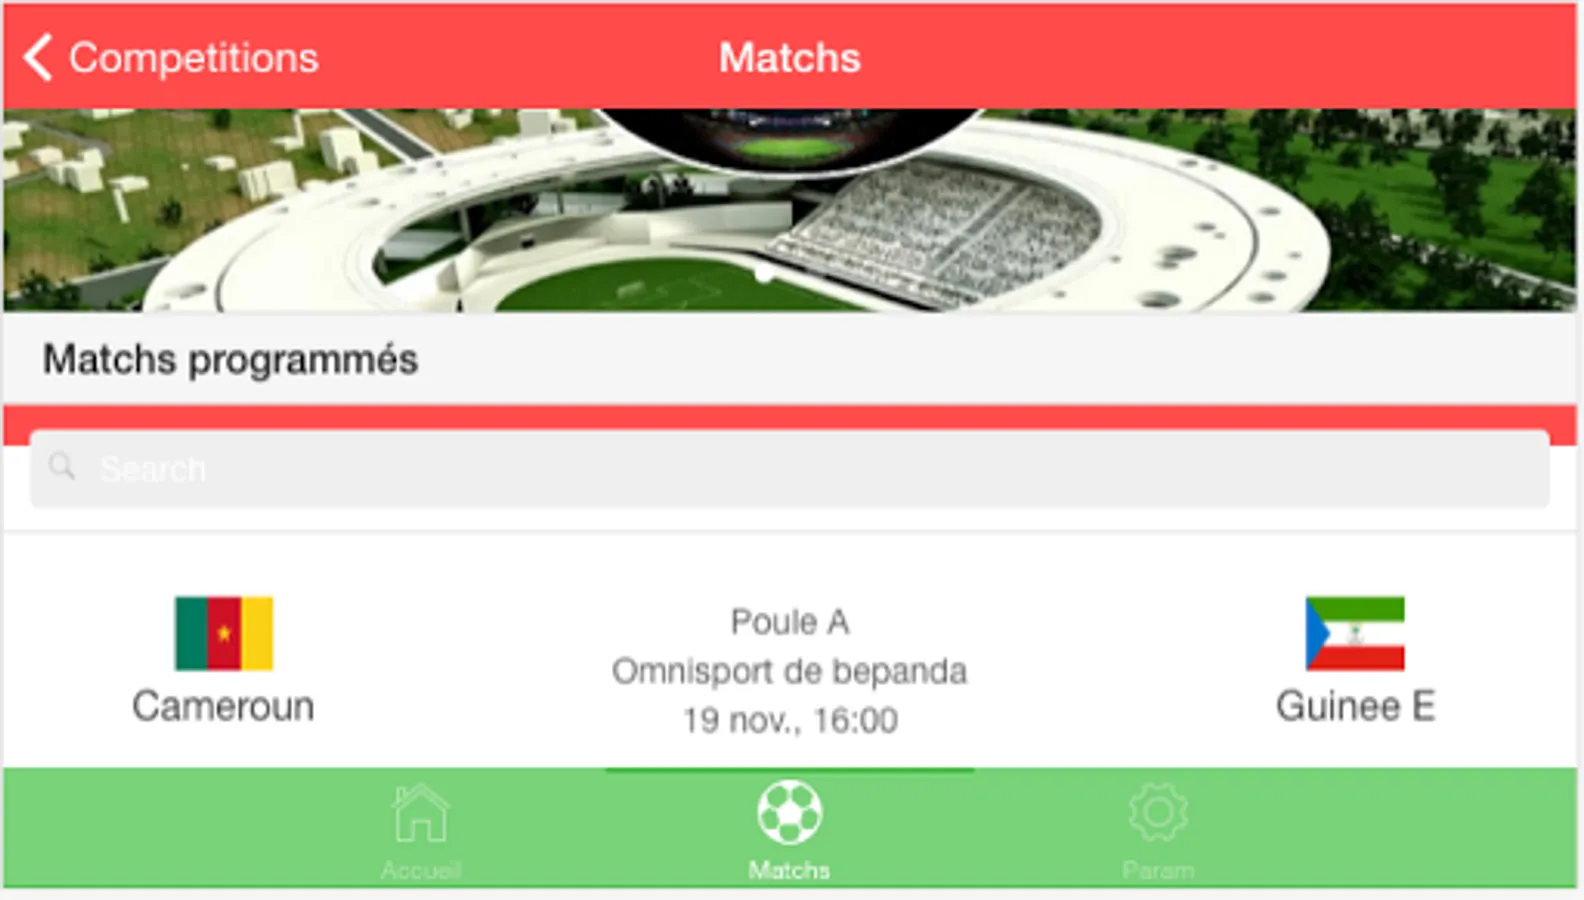
Task: Click the Matchs title in header
Action: click(x=790, y=58)
